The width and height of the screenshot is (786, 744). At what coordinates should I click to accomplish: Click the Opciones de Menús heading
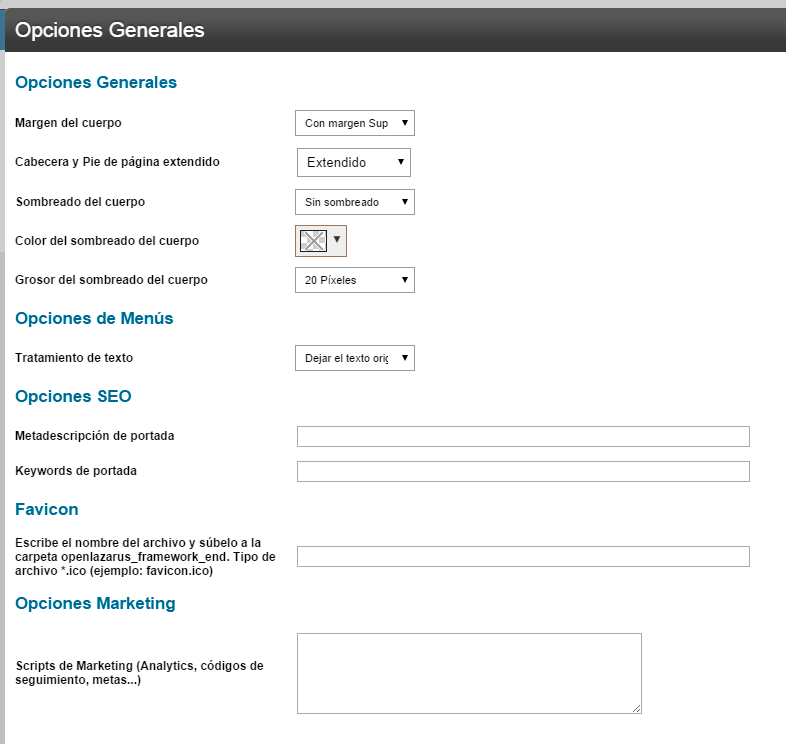coord(94,318)
